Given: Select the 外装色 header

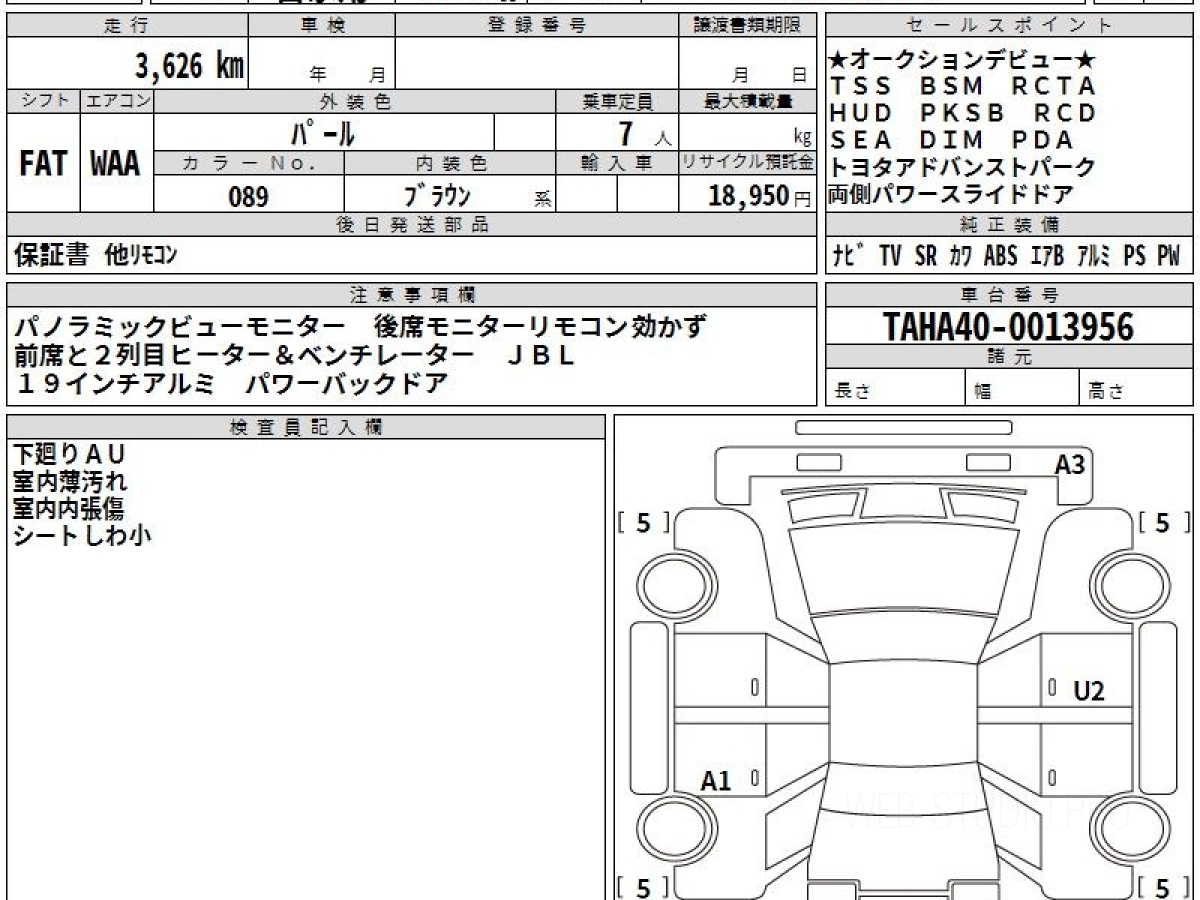Looking at the screenshot, I should (355, 101).
